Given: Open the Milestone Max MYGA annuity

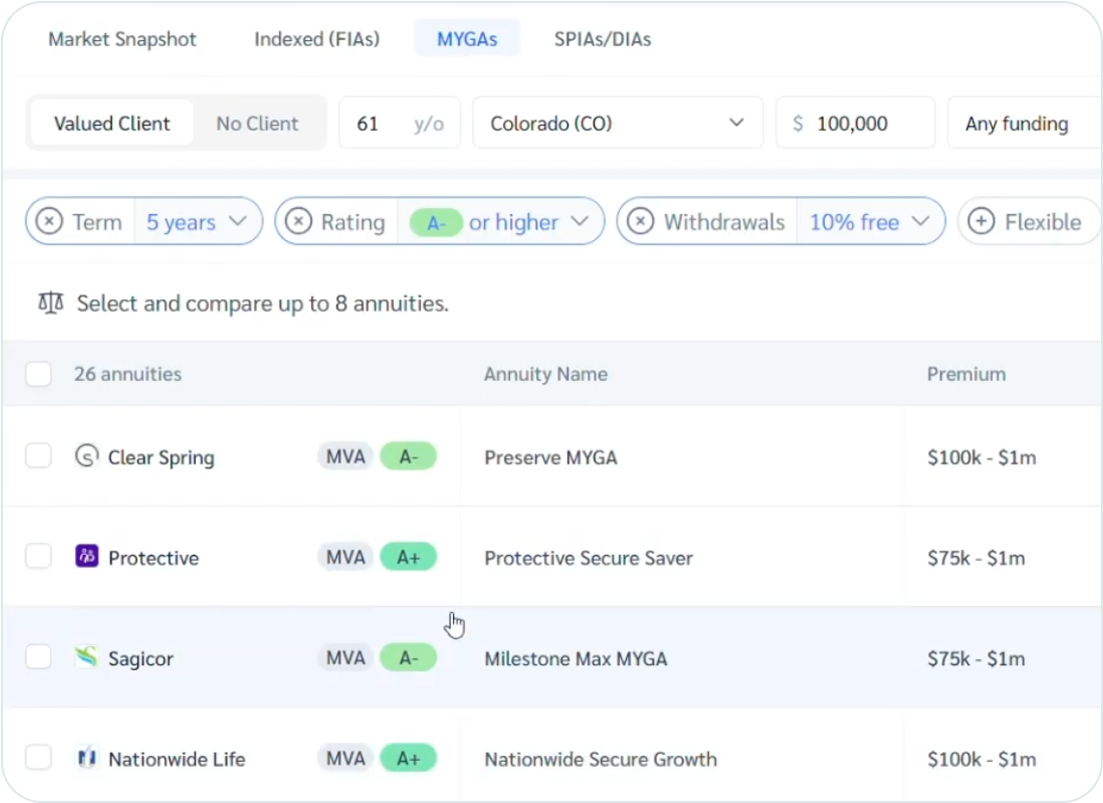Looking at the screenshot, I should click(x=575, y=659).
